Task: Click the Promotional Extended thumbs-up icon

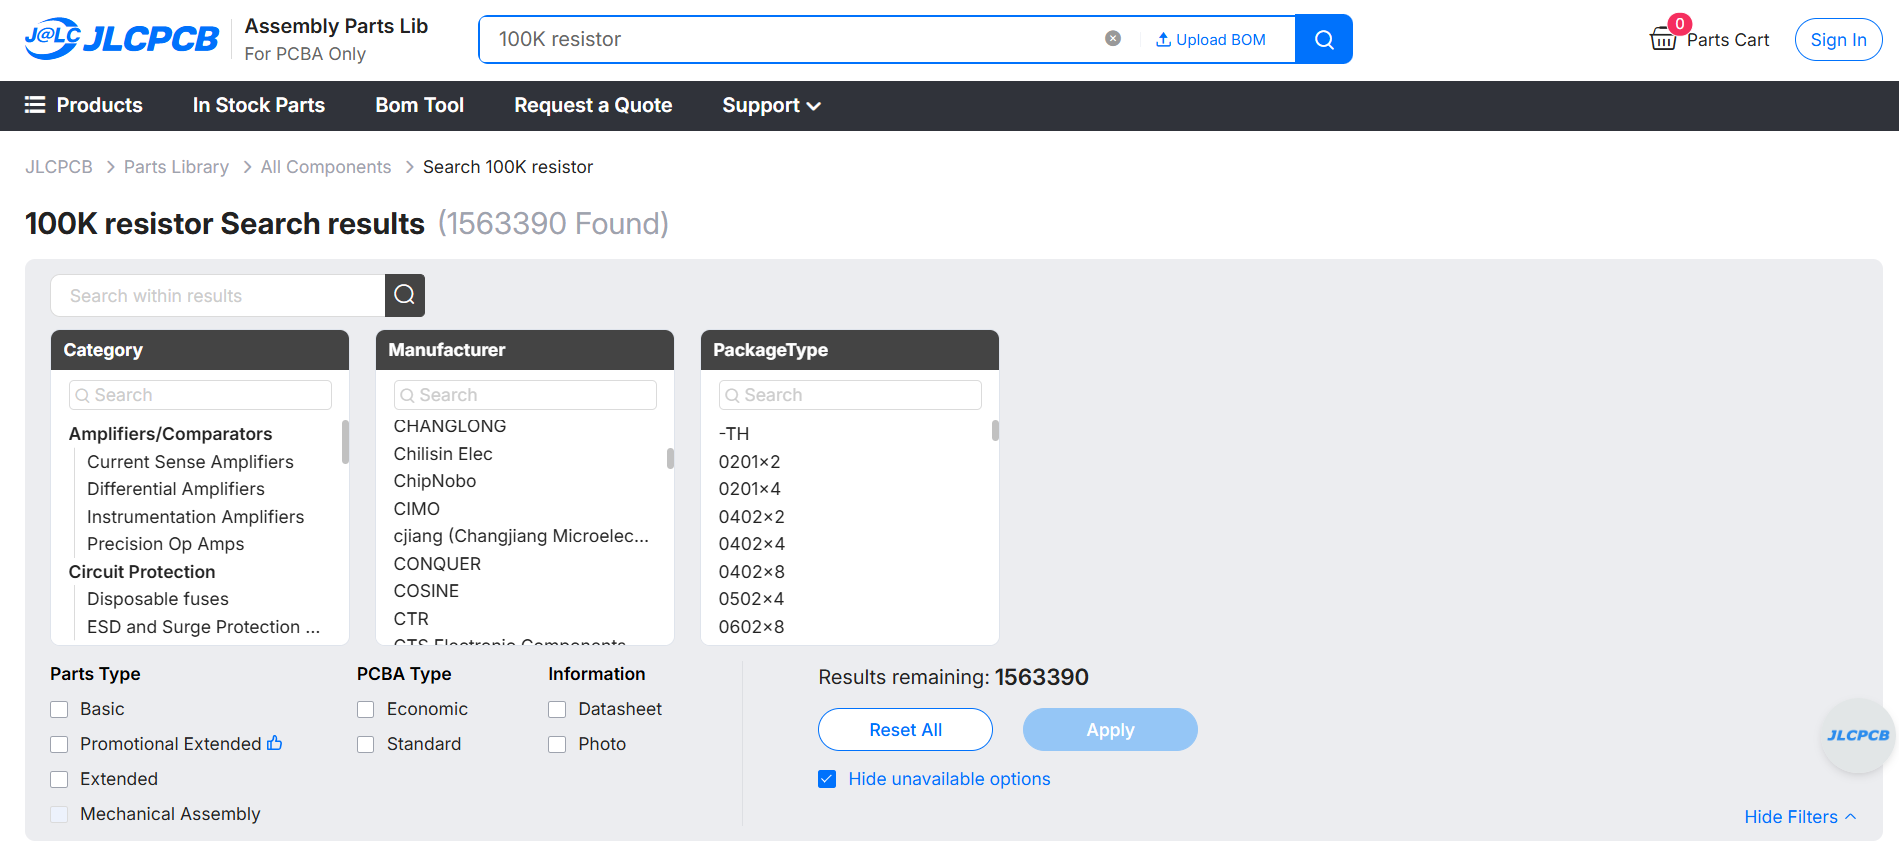Action: coord(275,743)
